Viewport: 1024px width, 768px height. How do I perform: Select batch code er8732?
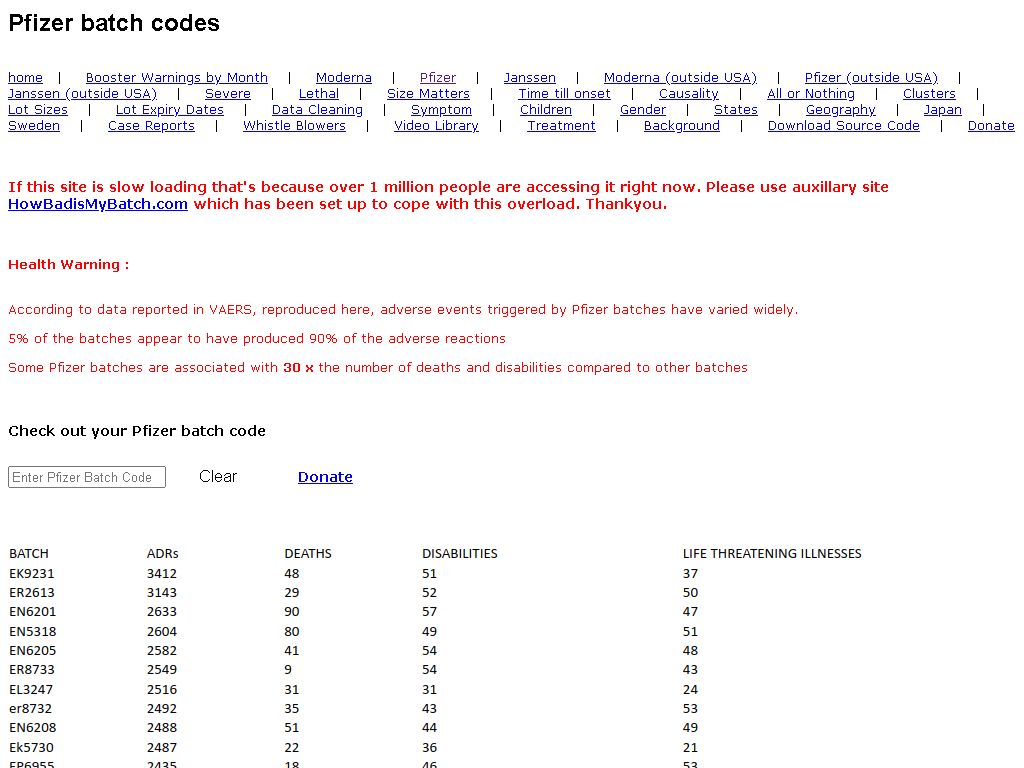coord(31,709)
